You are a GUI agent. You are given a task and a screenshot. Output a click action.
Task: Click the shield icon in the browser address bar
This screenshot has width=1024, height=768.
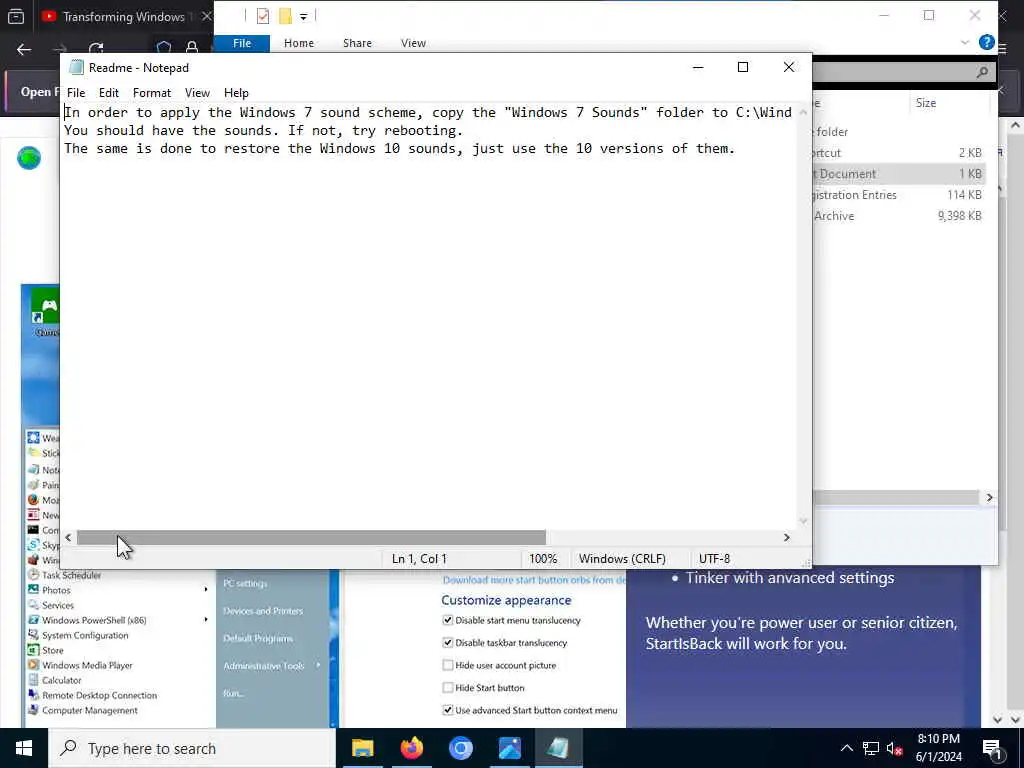[x=164, y=48]
